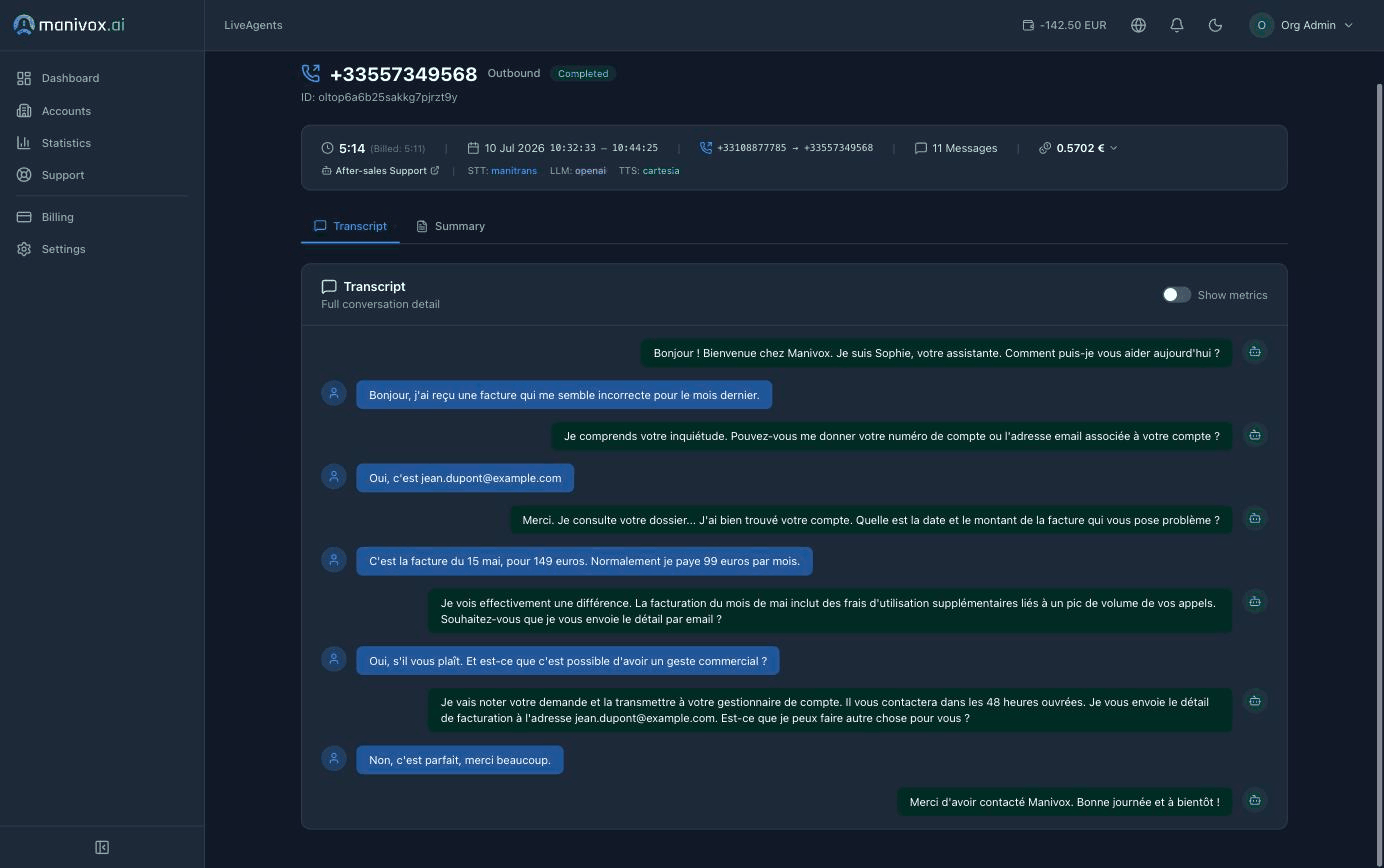
Task: Click the TTS cartesia label
Action: pos(649,171)
